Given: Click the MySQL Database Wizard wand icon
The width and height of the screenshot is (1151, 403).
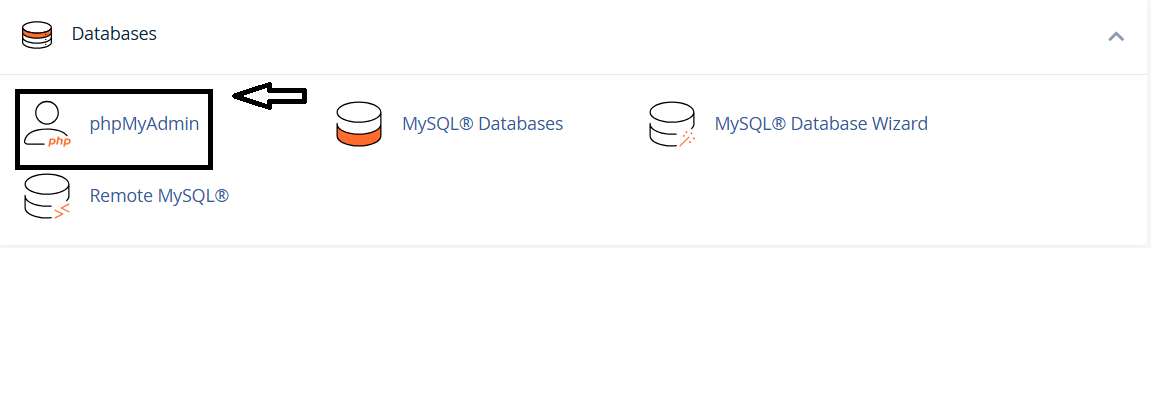Looking at the screenshot, I should point(672,125).
